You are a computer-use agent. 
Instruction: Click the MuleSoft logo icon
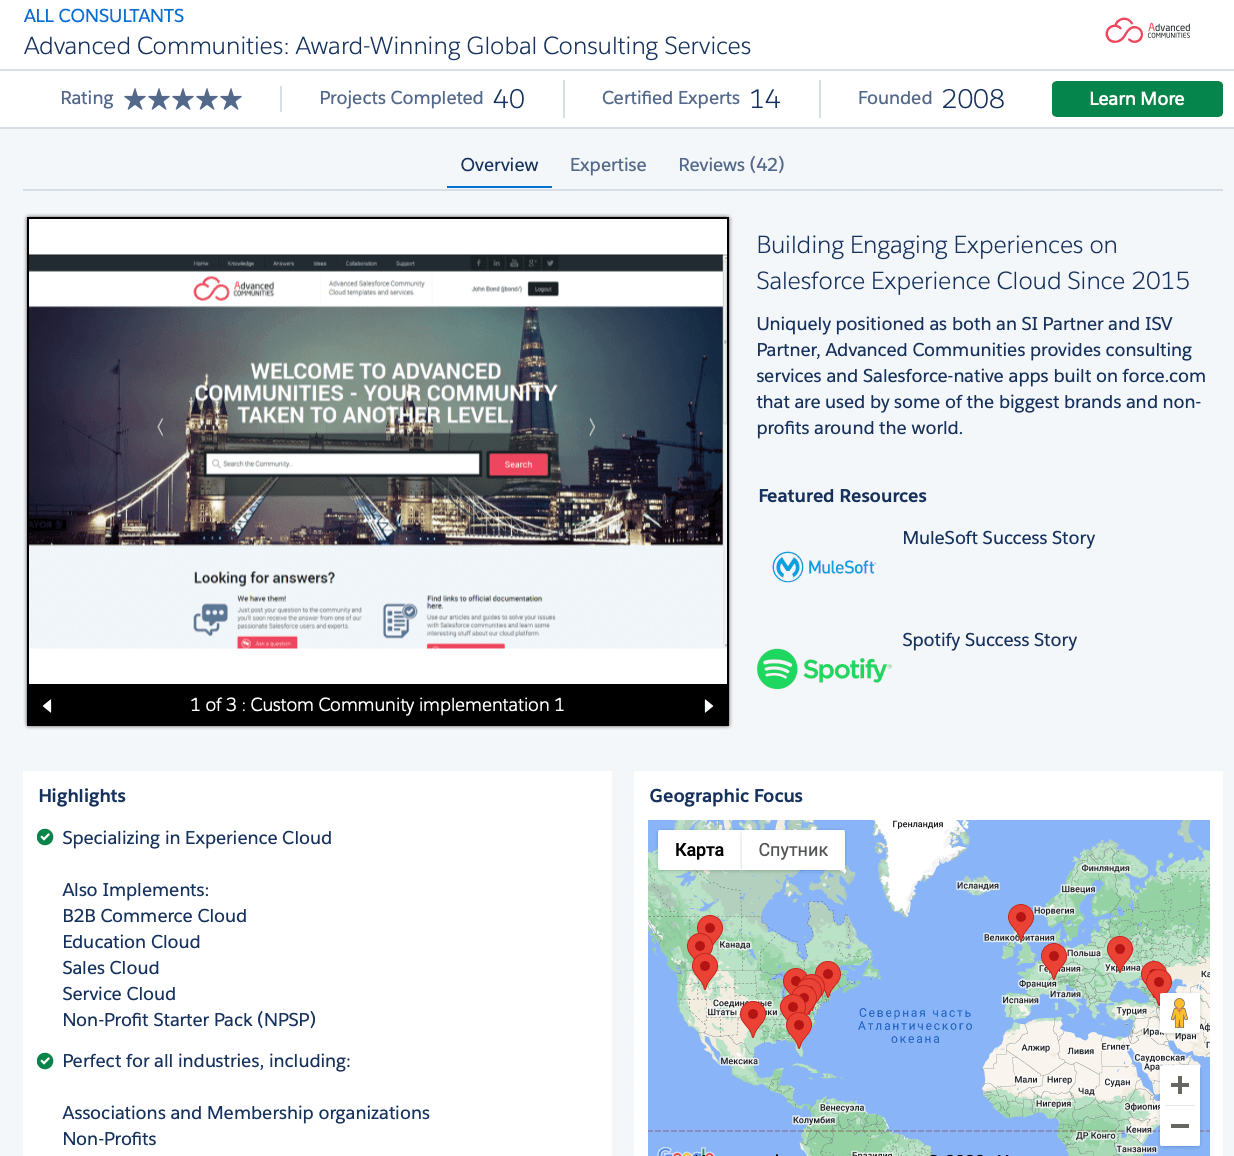[790, 567]
